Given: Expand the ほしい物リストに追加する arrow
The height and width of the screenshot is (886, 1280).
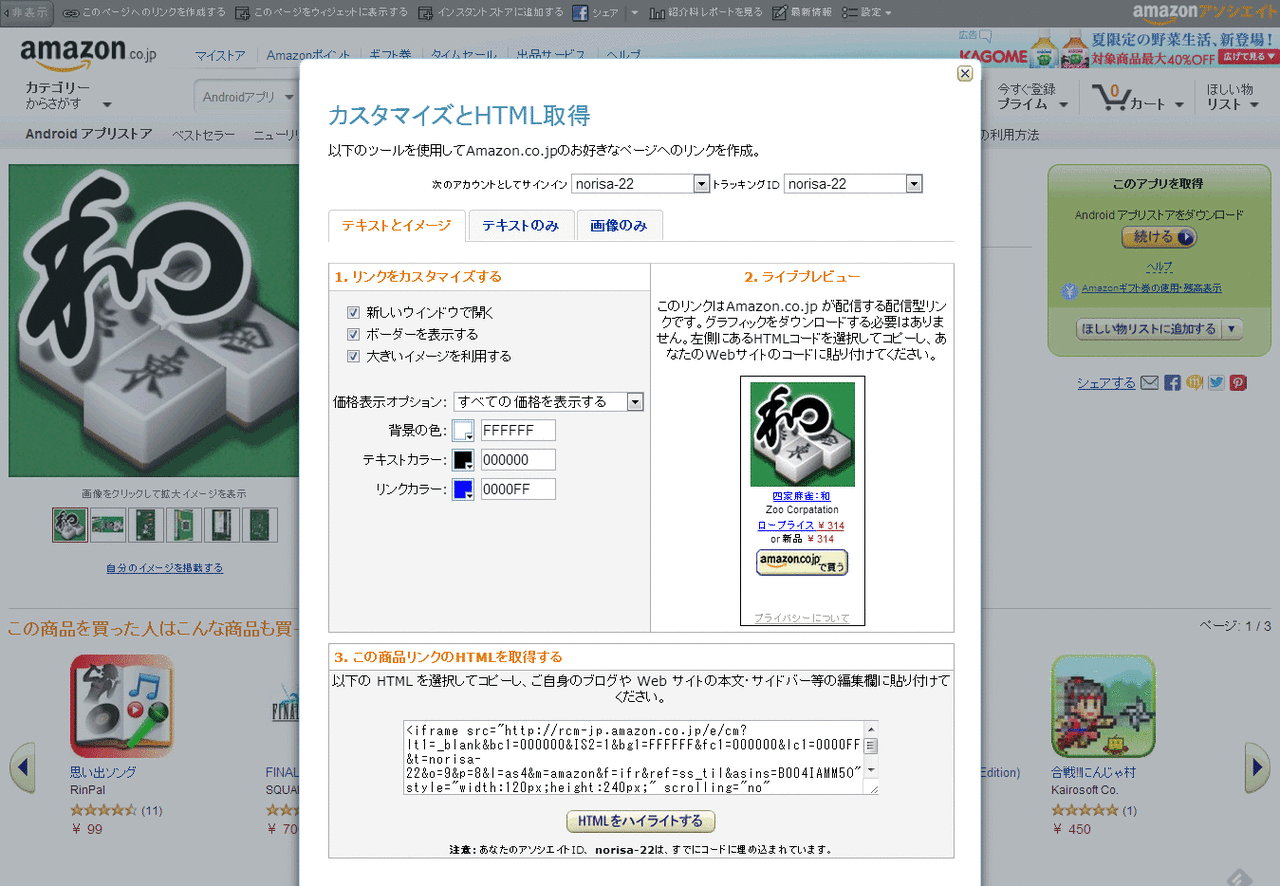Looking at the screenshot, I should click(x=1233, y=328).
